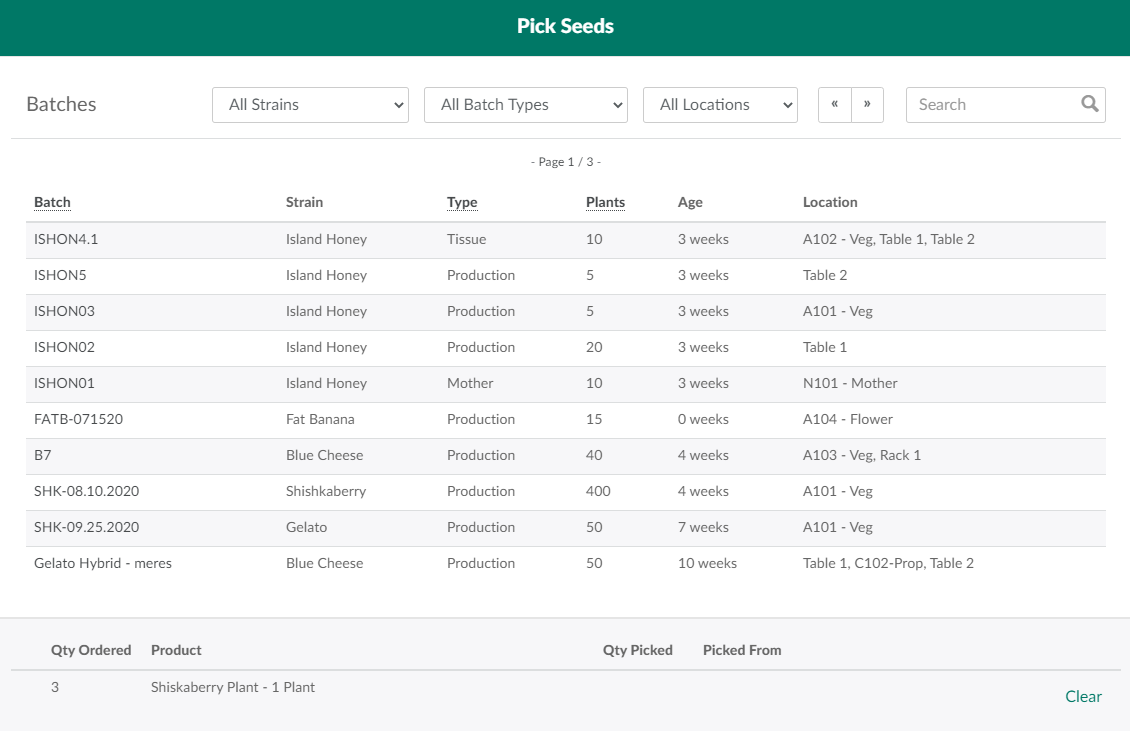This screenshot has width=1130, height=731.
Task: Go to next page of batches
Action: [867, 104]
